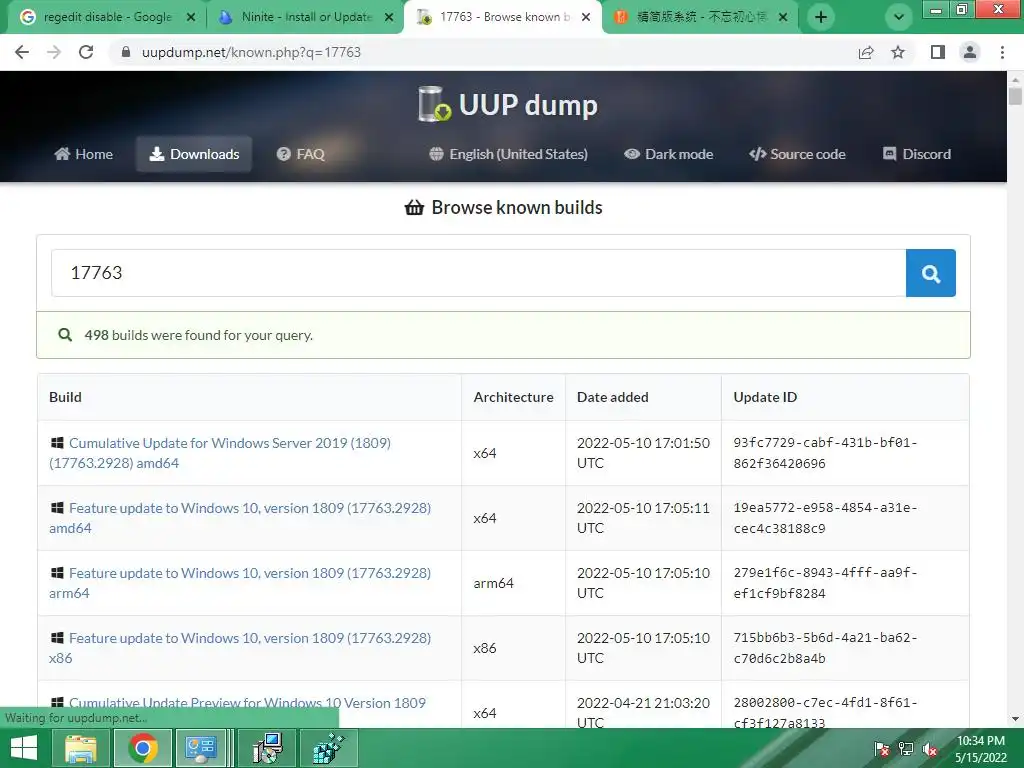Open the Discord link
This screenshot has height=768, width=1024.
click(x=917, y=154)
